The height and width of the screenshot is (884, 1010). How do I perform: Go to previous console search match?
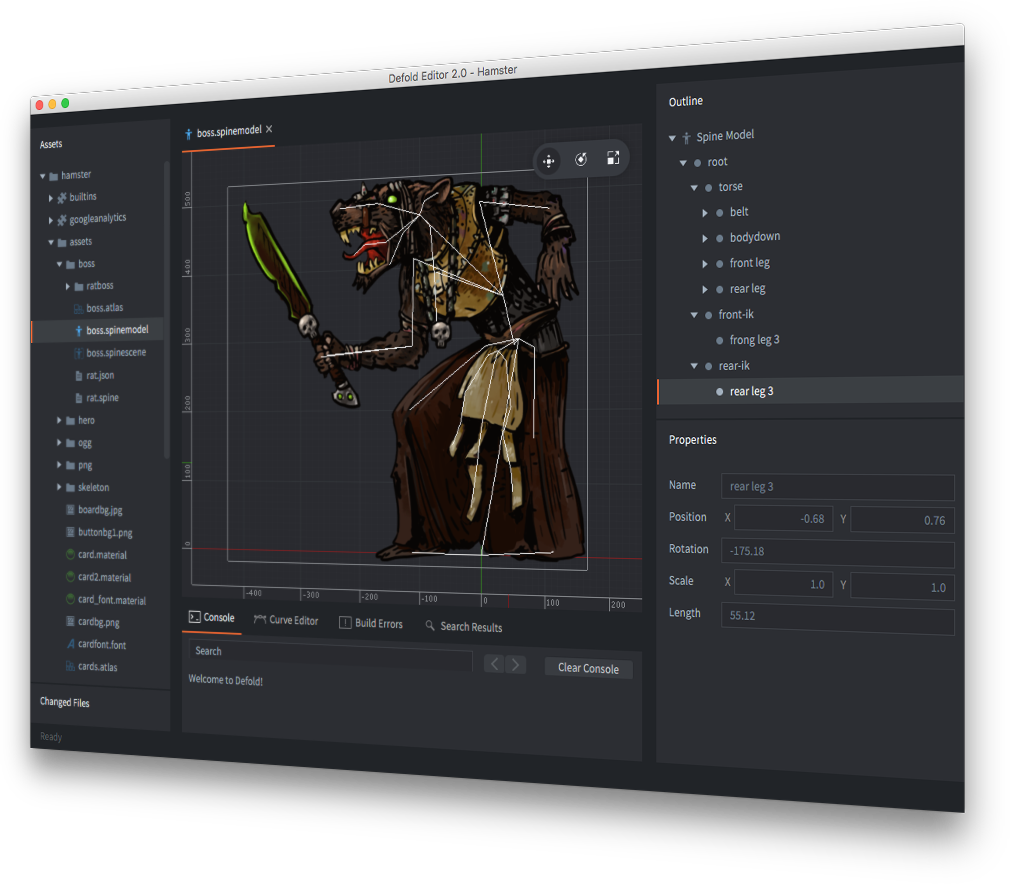point(494,664)
